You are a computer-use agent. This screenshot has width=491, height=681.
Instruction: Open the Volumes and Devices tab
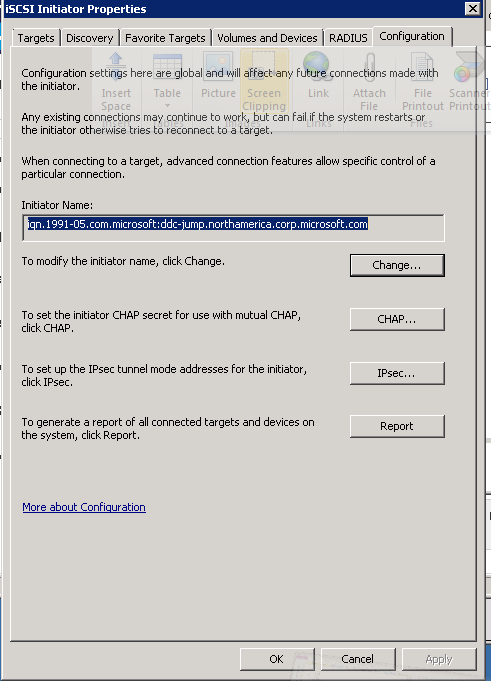point(267,38)
